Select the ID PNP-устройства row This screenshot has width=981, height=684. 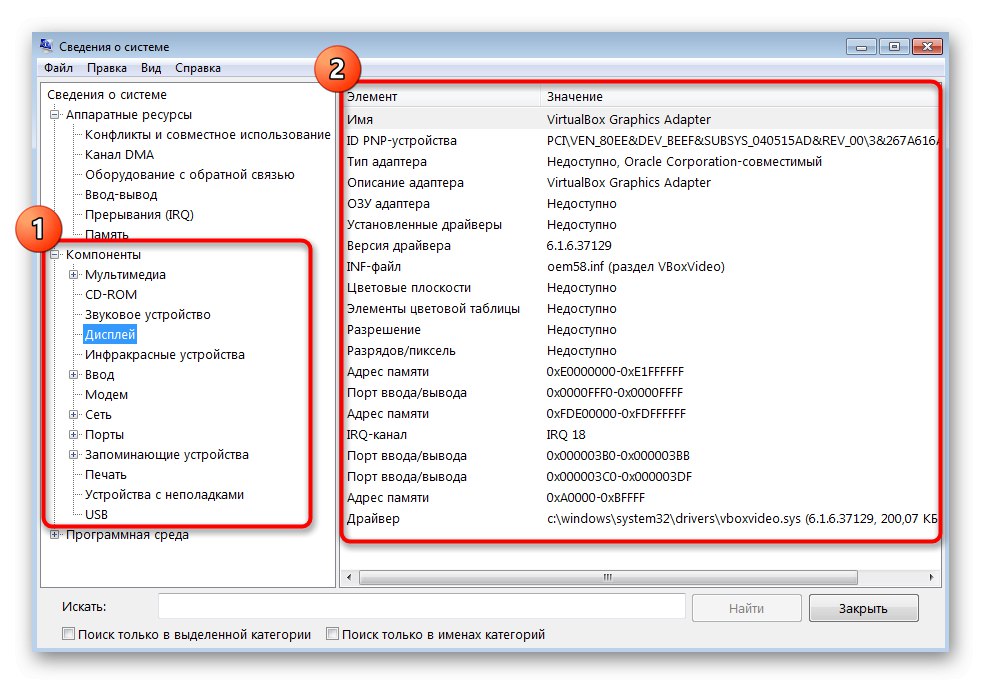[641, 141]
